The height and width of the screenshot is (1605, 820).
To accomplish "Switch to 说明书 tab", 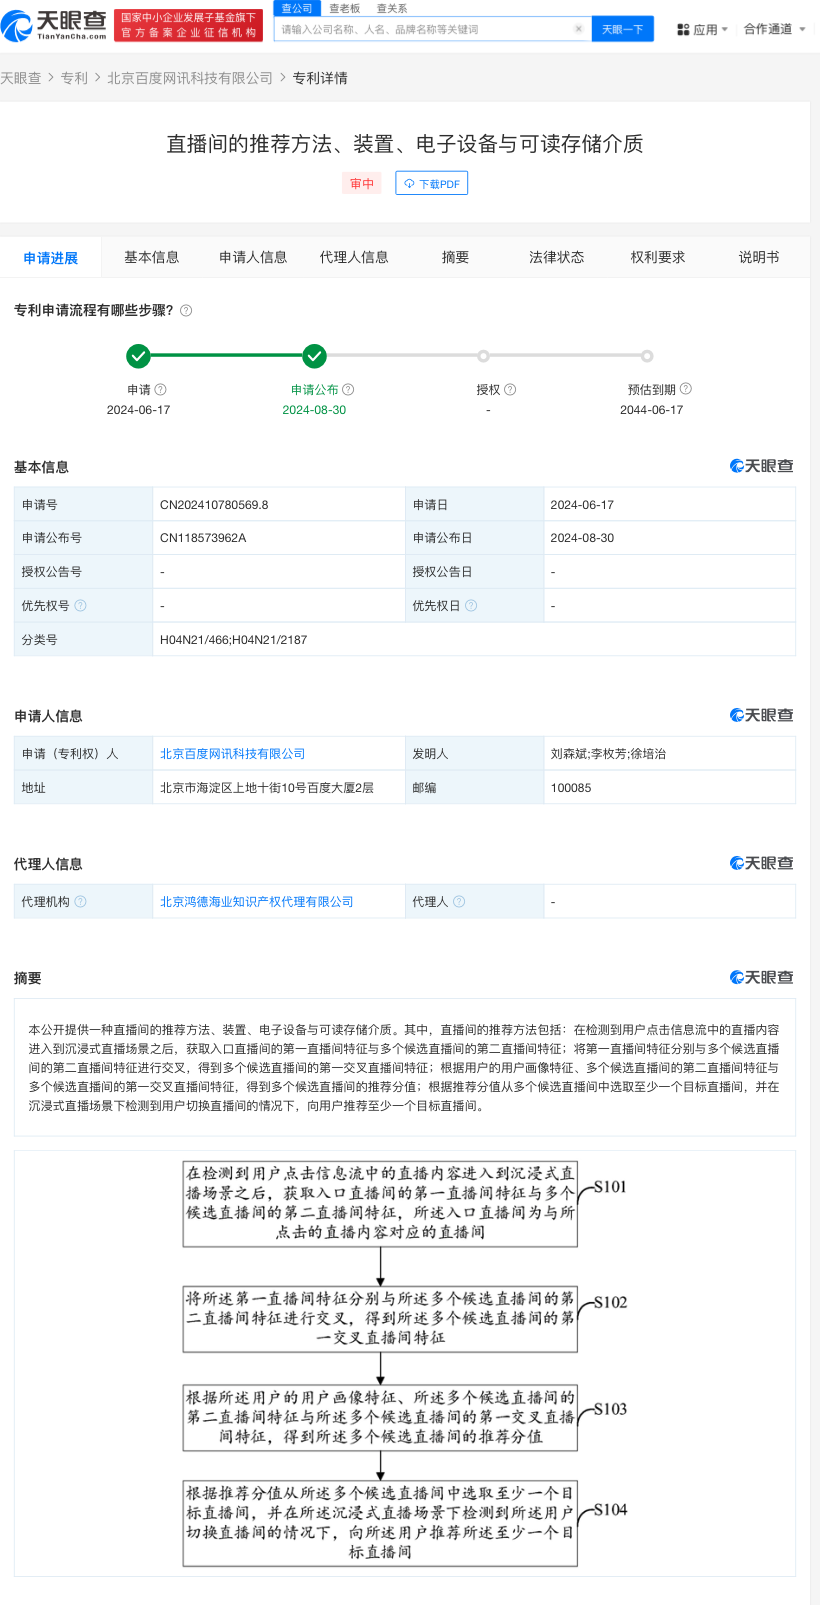I will pos(759,257).
